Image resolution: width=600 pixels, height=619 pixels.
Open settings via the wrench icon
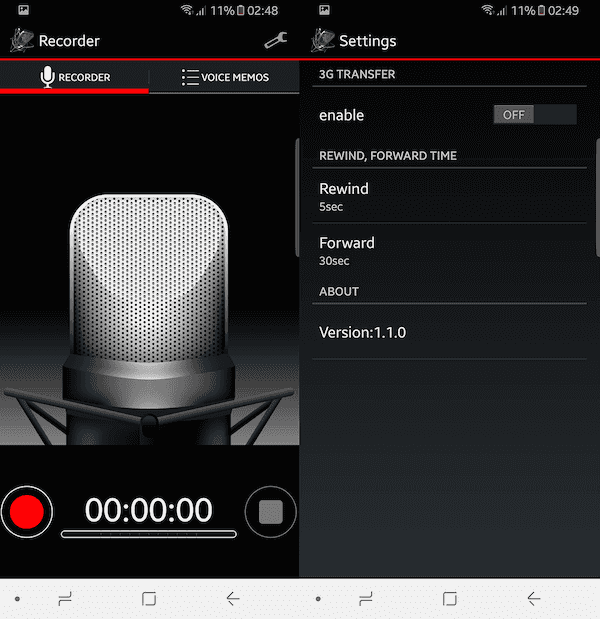tap(275, 40)
